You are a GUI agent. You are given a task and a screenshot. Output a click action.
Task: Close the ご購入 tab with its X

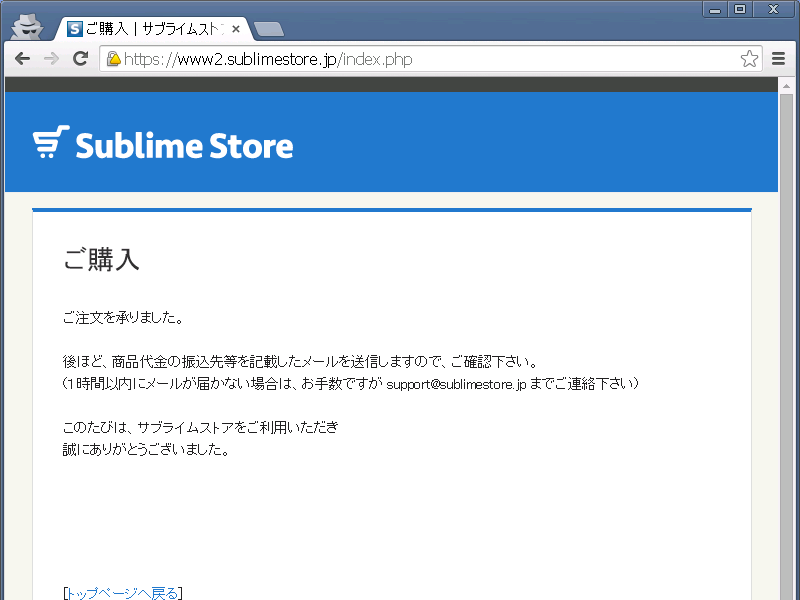236,29
